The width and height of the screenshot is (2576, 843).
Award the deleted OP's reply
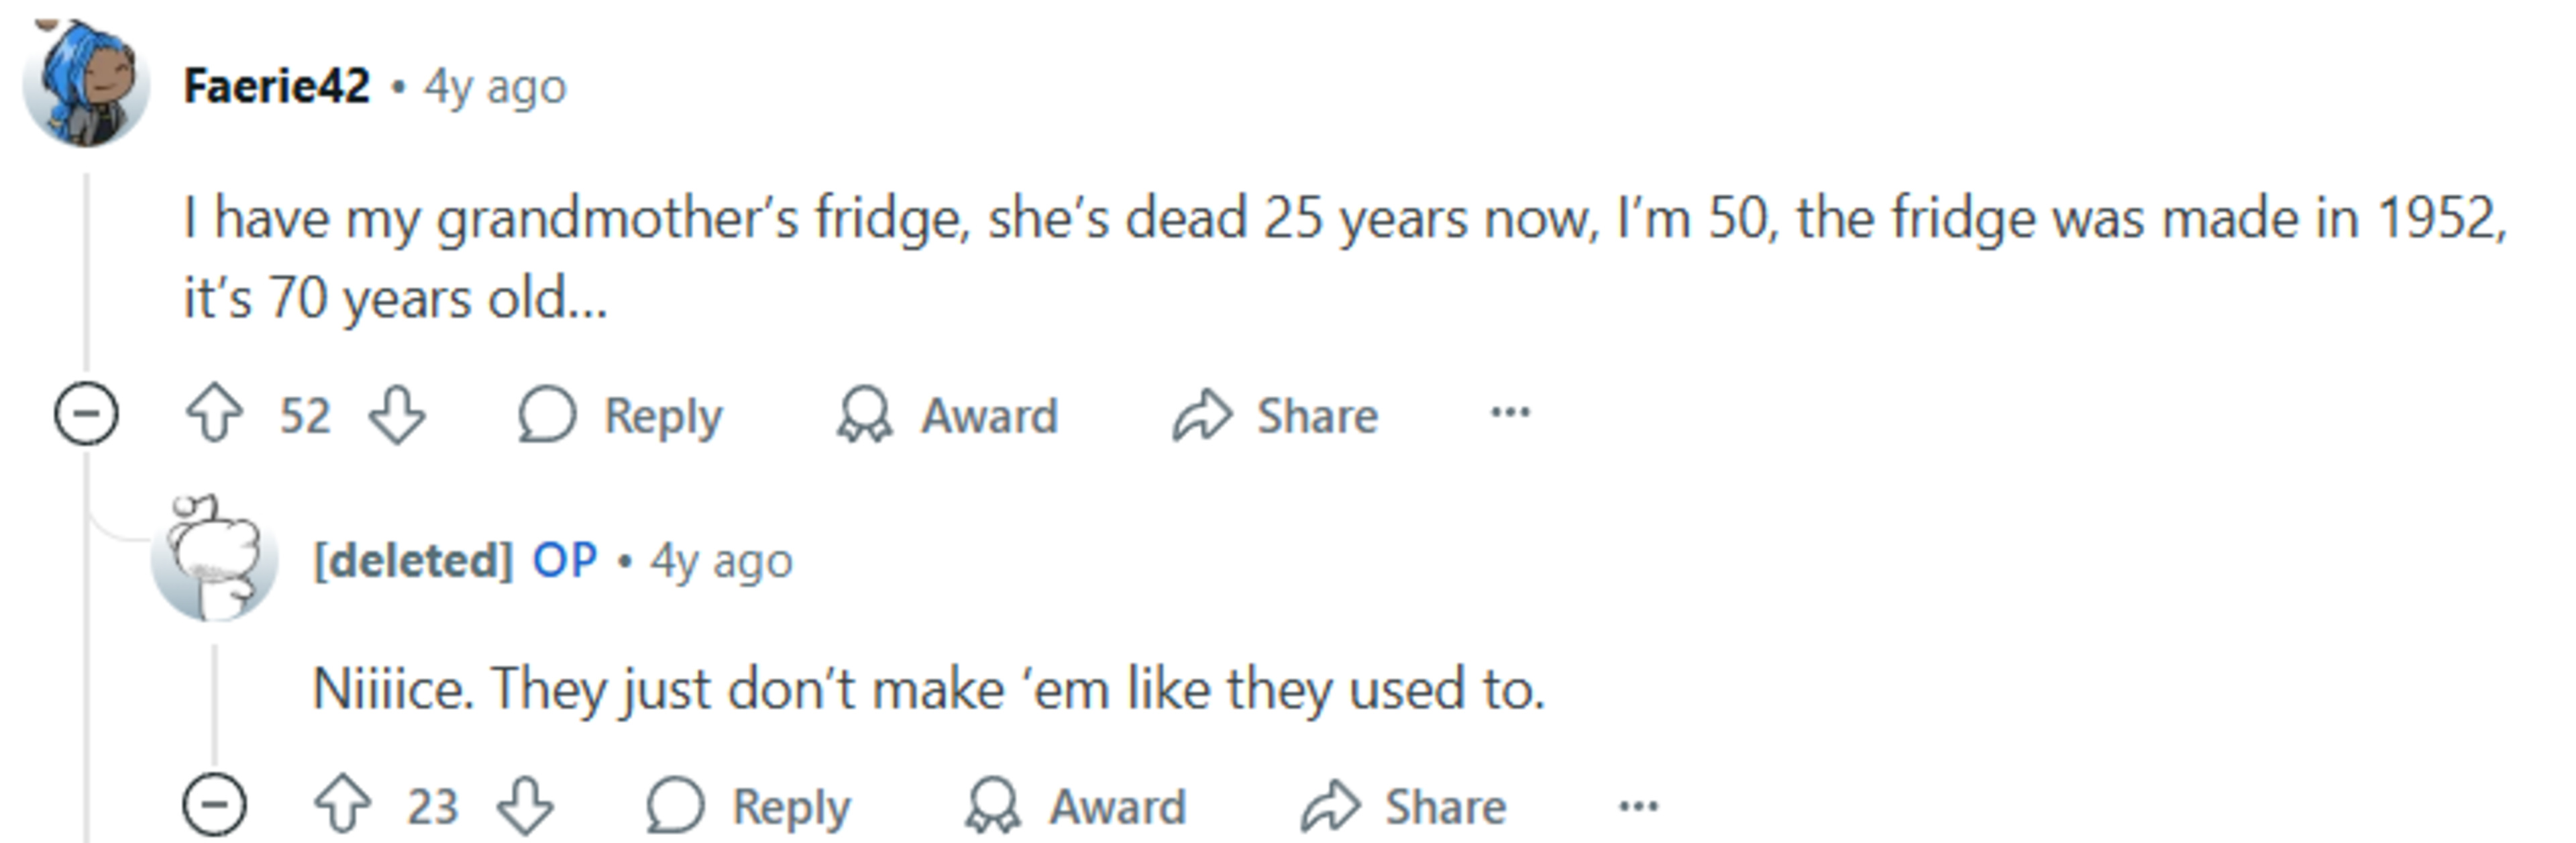1075,806
